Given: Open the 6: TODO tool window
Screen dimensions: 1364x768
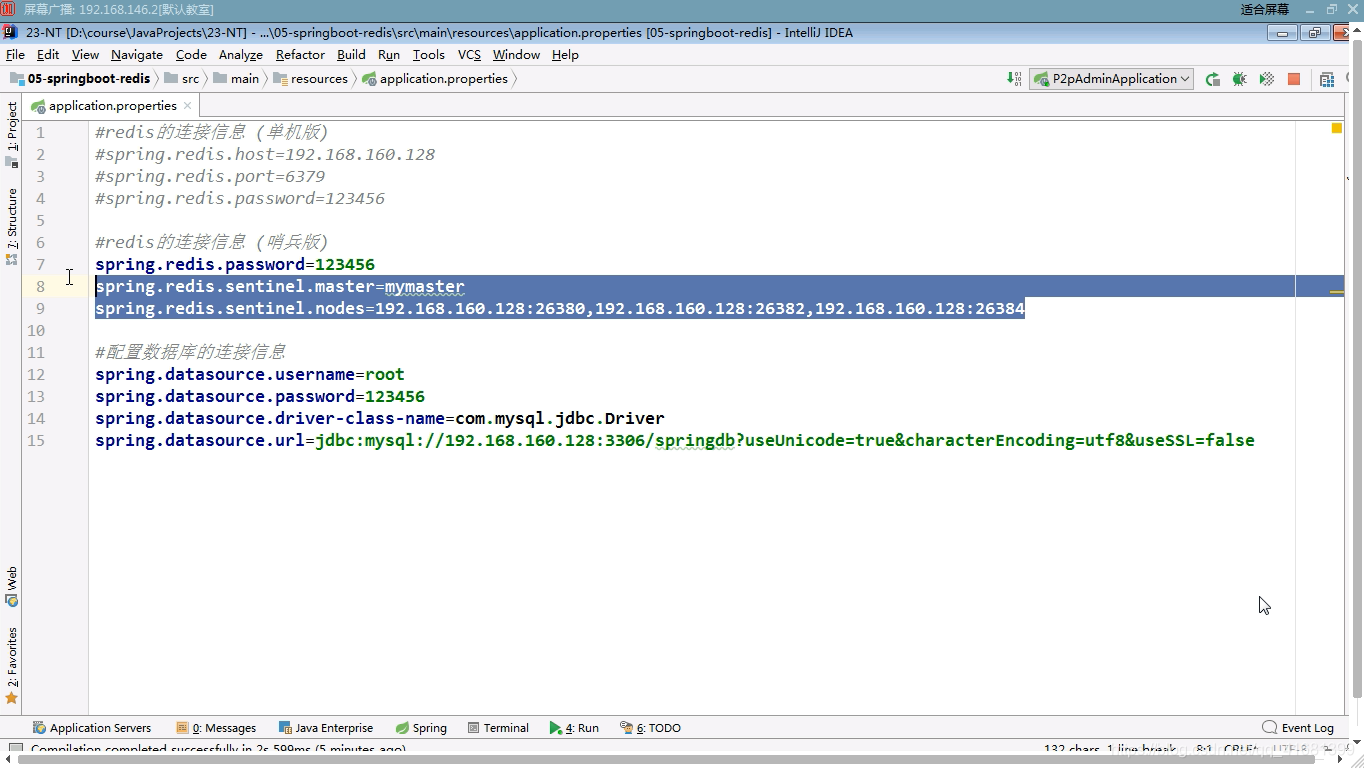Looking at the screenshot, I should (x=650, y=728).
